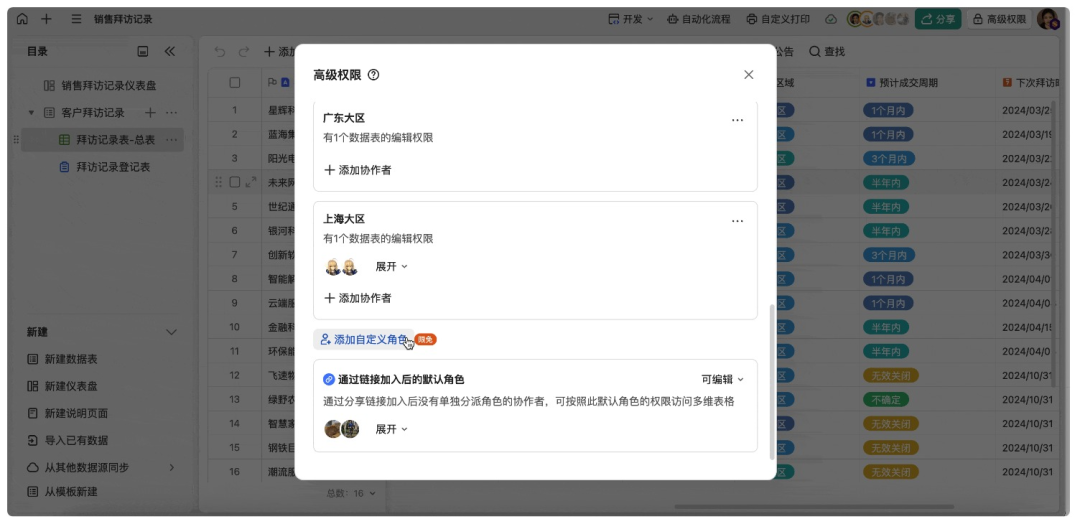Click the 不确定 tag in row 13
The height and width of the screenshot is (524, 1080).
(x=885, y=399)
